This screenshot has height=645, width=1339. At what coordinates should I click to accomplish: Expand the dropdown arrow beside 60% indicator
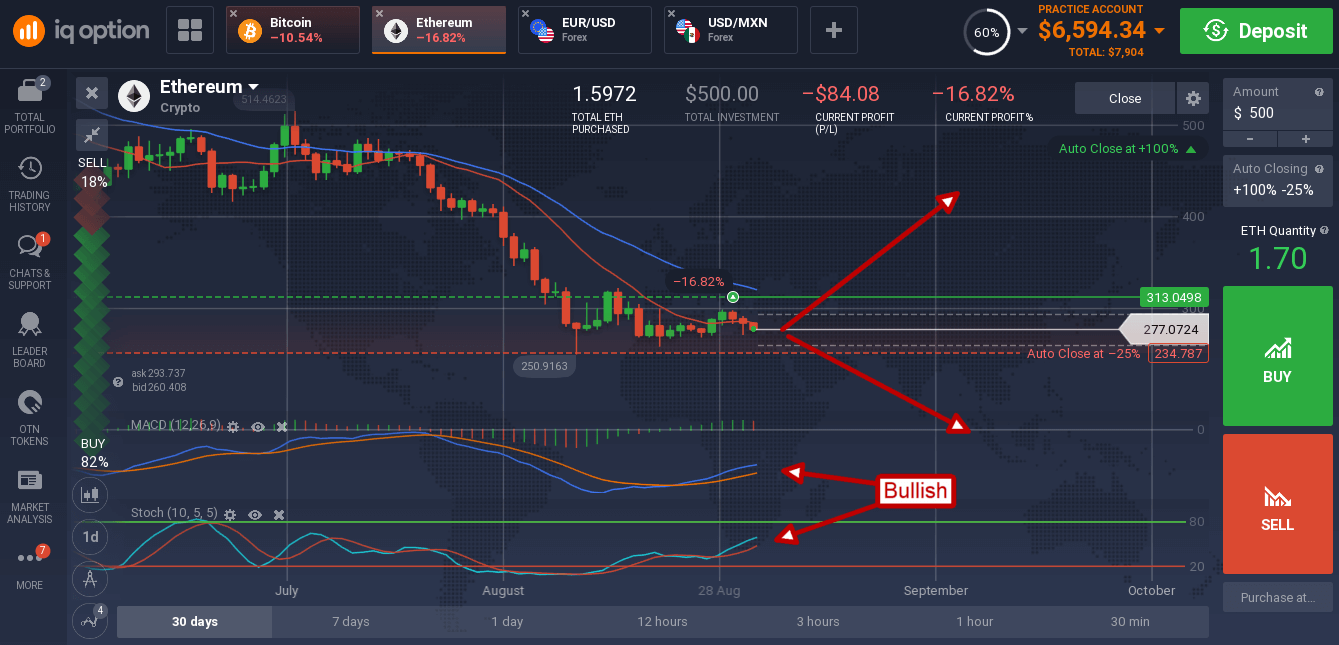(x=1022, y=31)
